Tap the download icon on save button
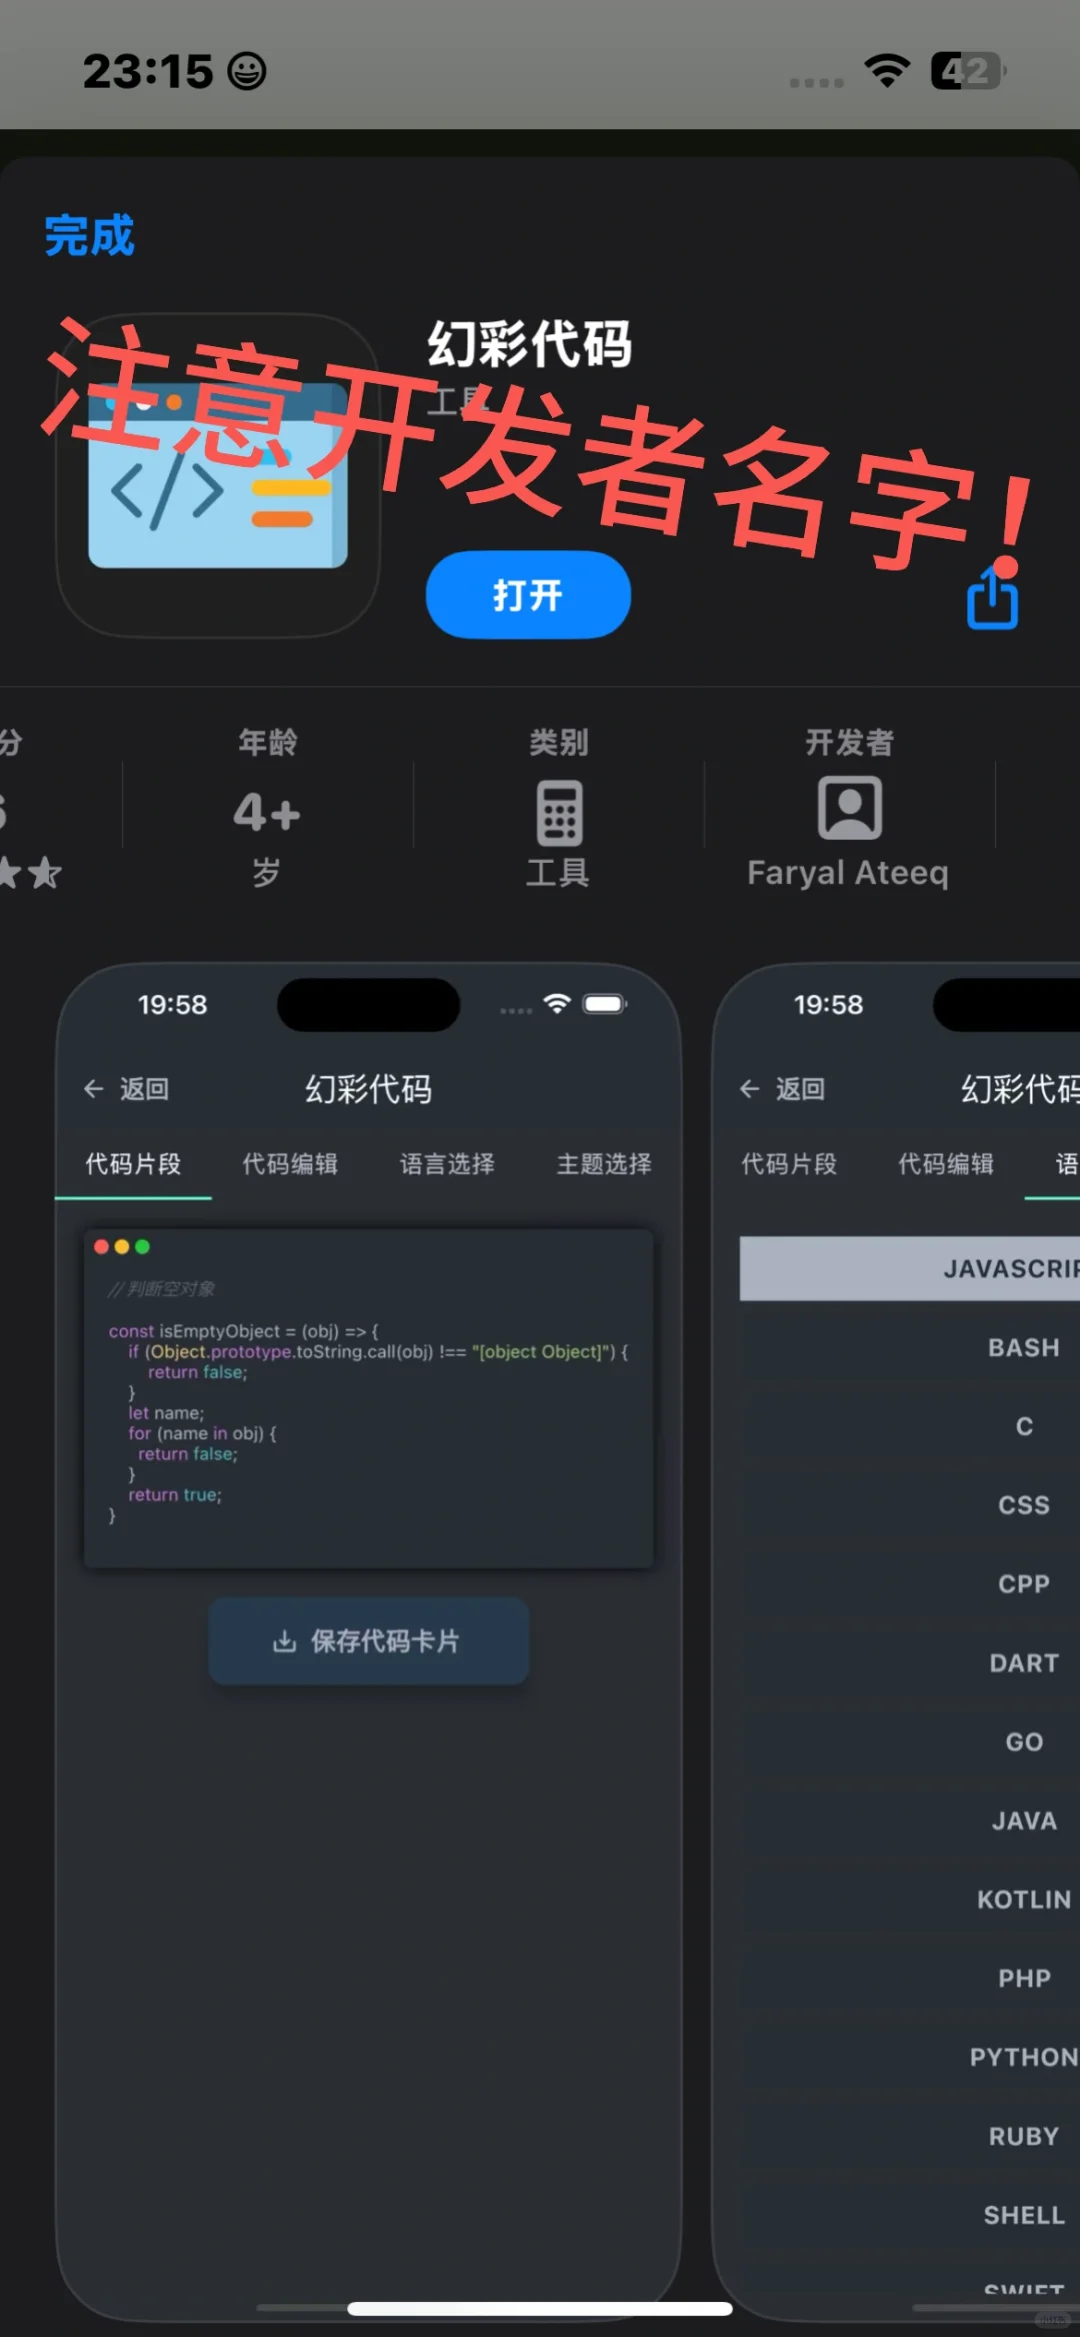The image size is (1080, 2337). point(285,1641)
